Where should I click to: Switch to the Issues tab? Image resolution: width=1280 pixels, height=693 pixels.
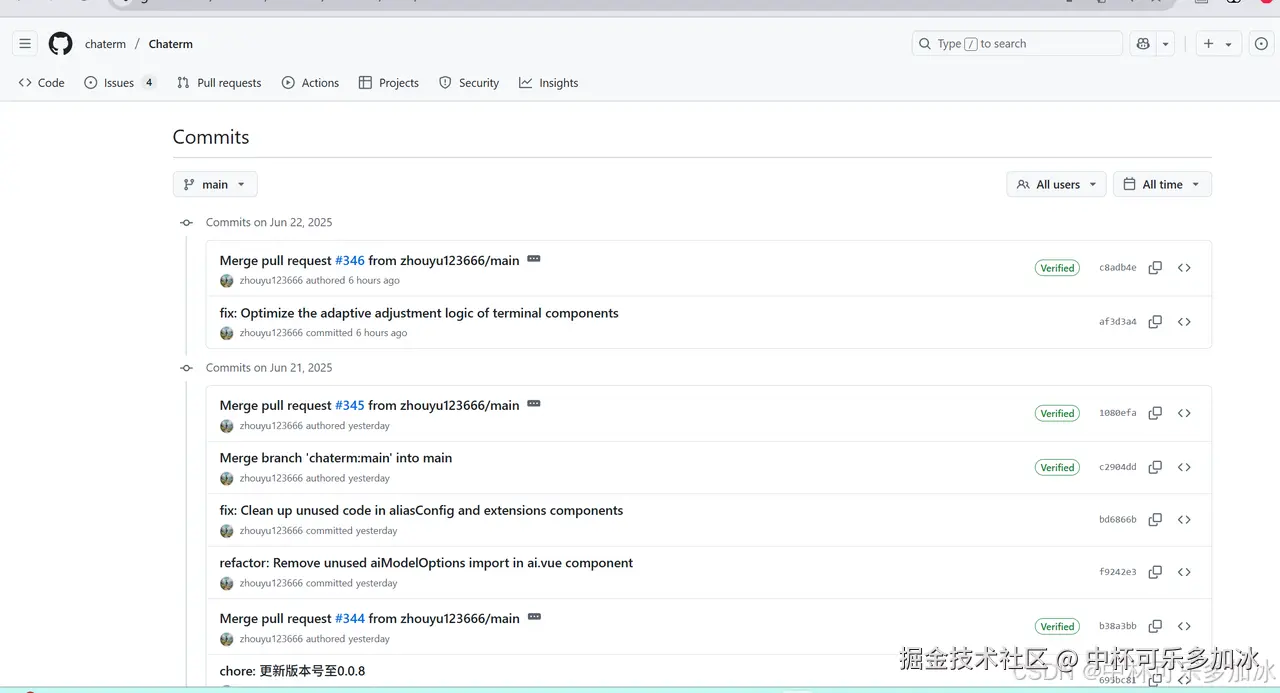(x=120, y=83)
